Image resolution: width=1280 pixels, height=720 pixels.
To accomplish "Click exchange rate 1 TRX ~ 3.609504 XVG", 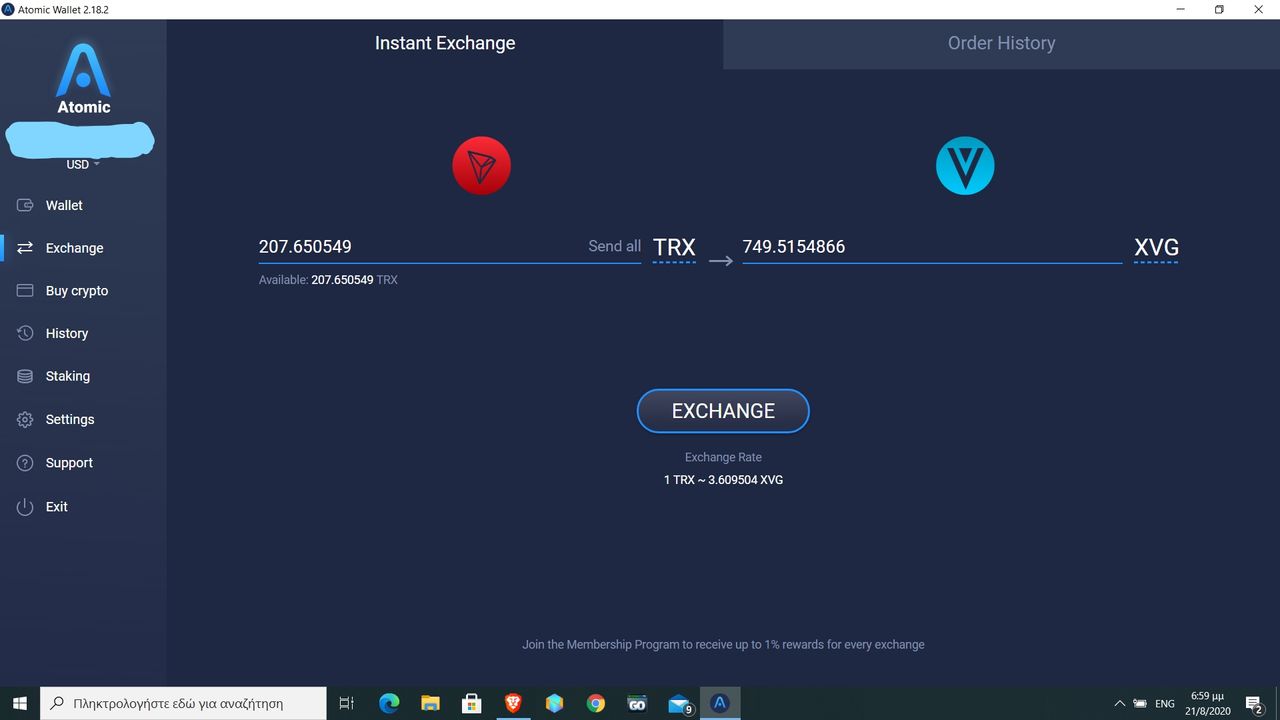I will [x=723, y=480].
